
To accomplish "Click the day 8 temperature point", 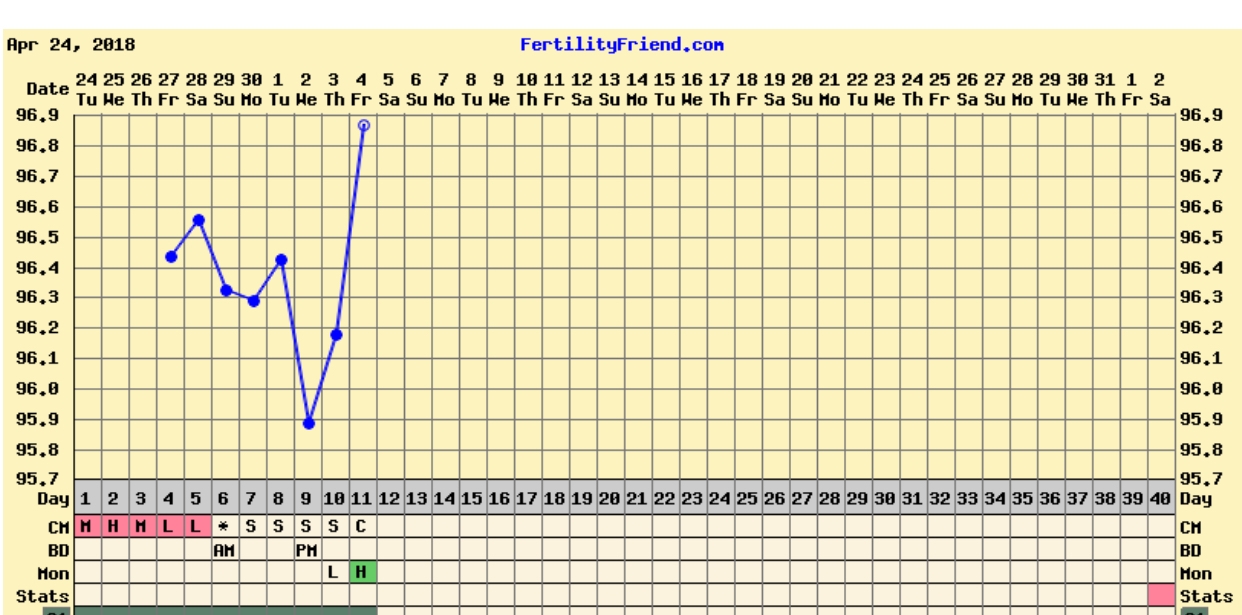I will 281,260.
